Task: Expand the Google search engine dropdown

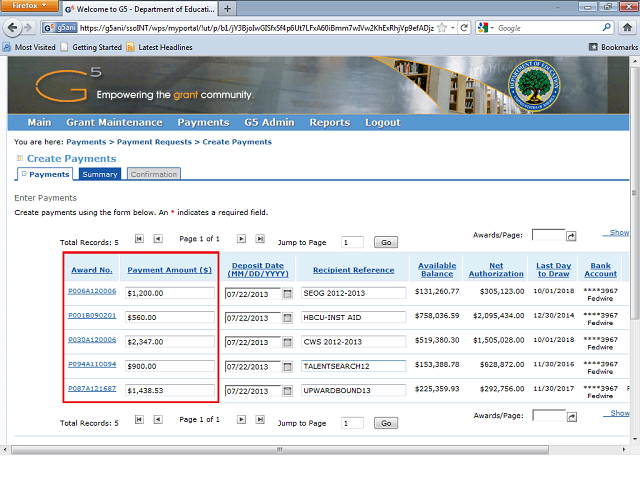Action: tap(490, 28)
